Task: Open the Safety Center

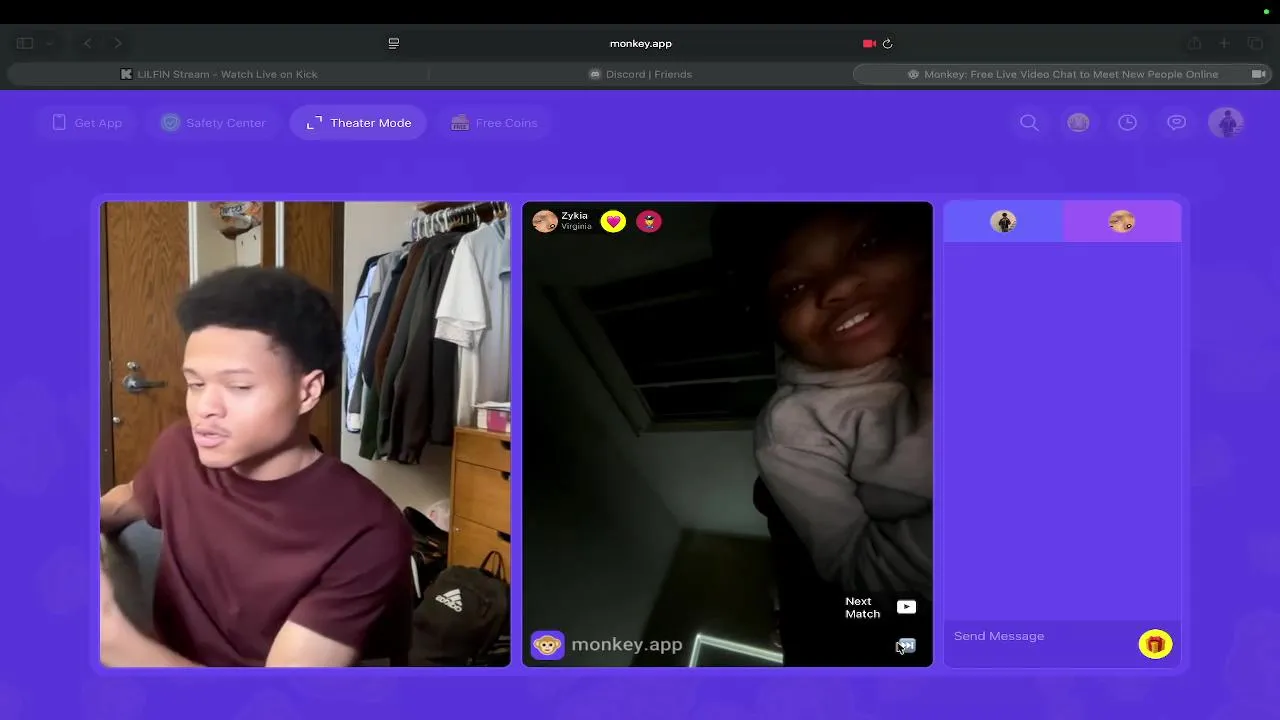Action: click(x=213, y=123)
